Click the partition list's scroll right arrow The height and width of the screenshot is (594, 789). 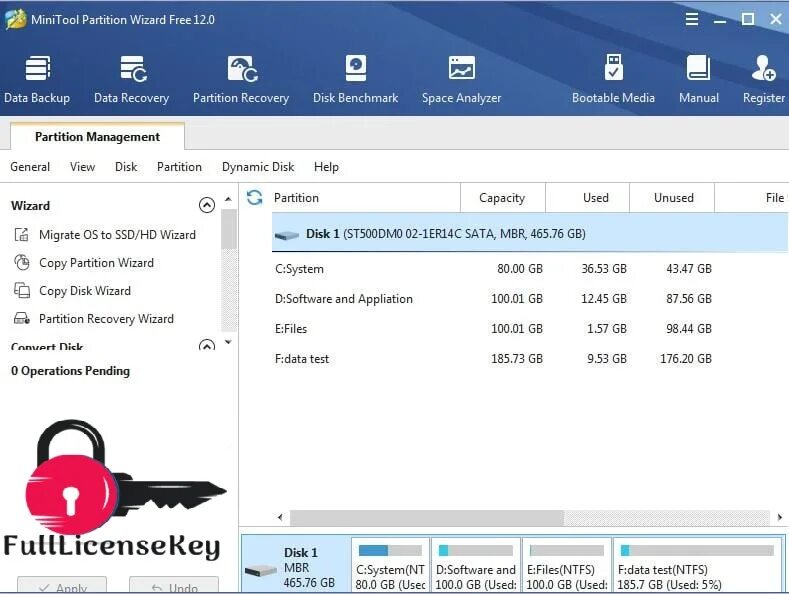tap(779, 517)
